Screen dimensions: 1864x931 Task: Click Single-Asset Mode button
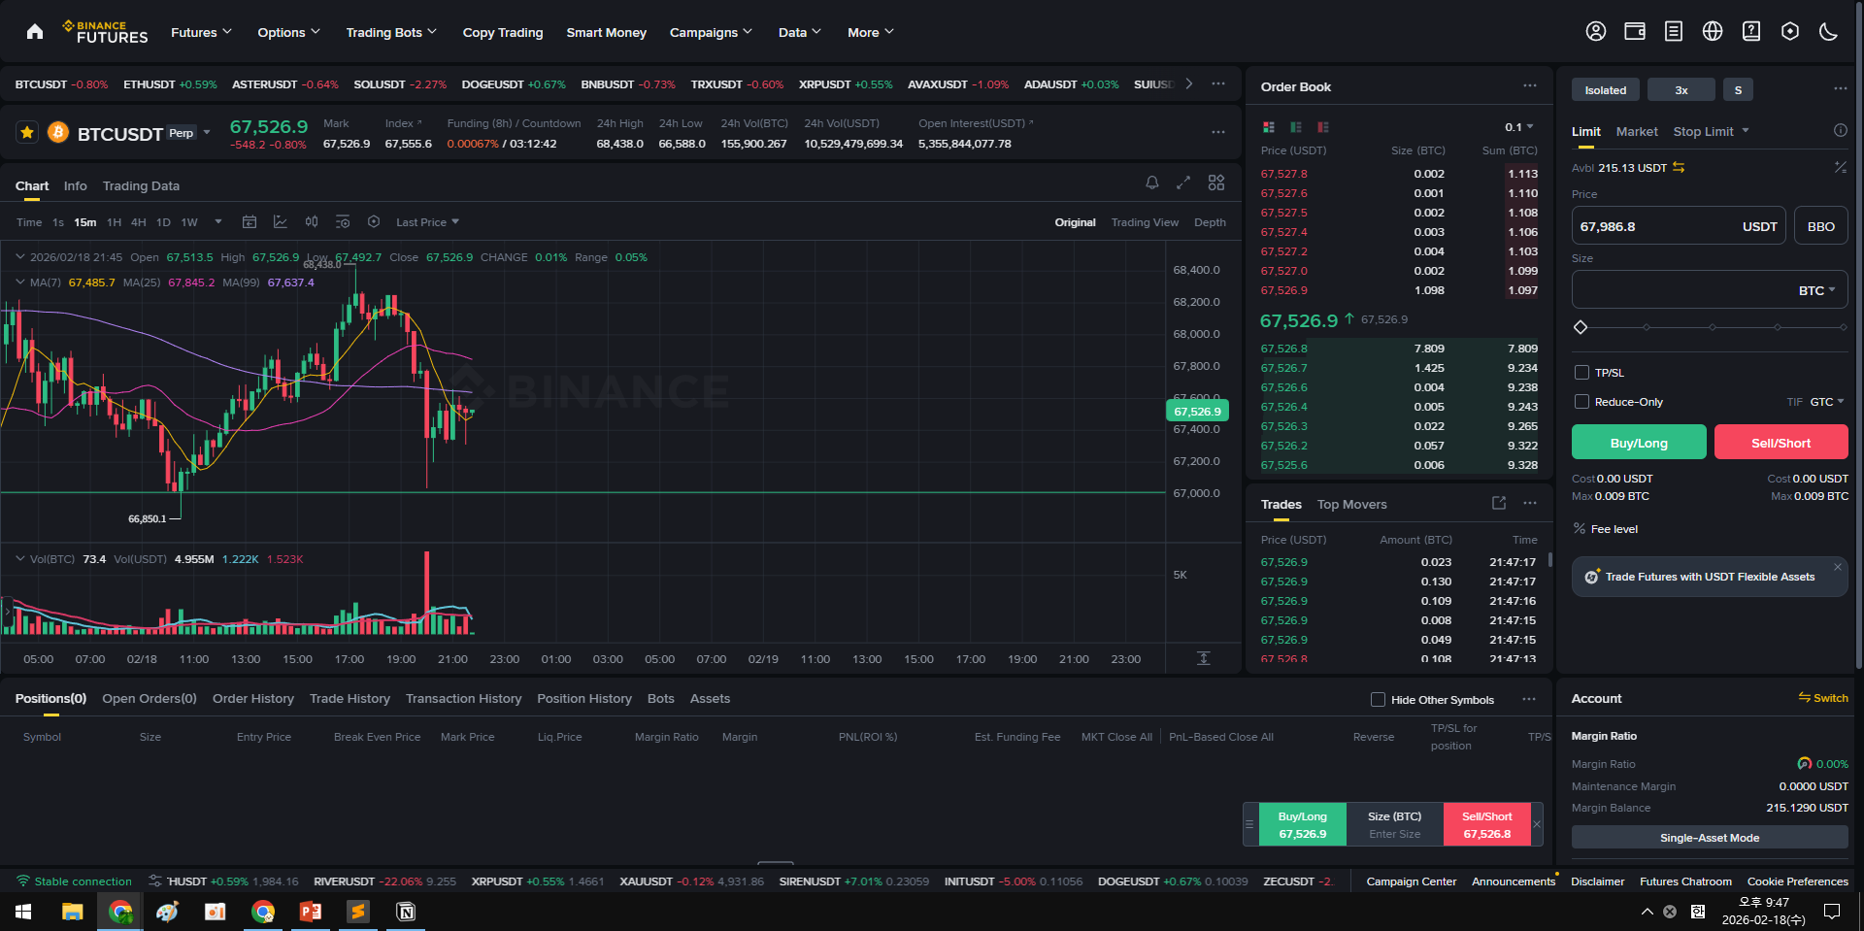point(1709,838)
